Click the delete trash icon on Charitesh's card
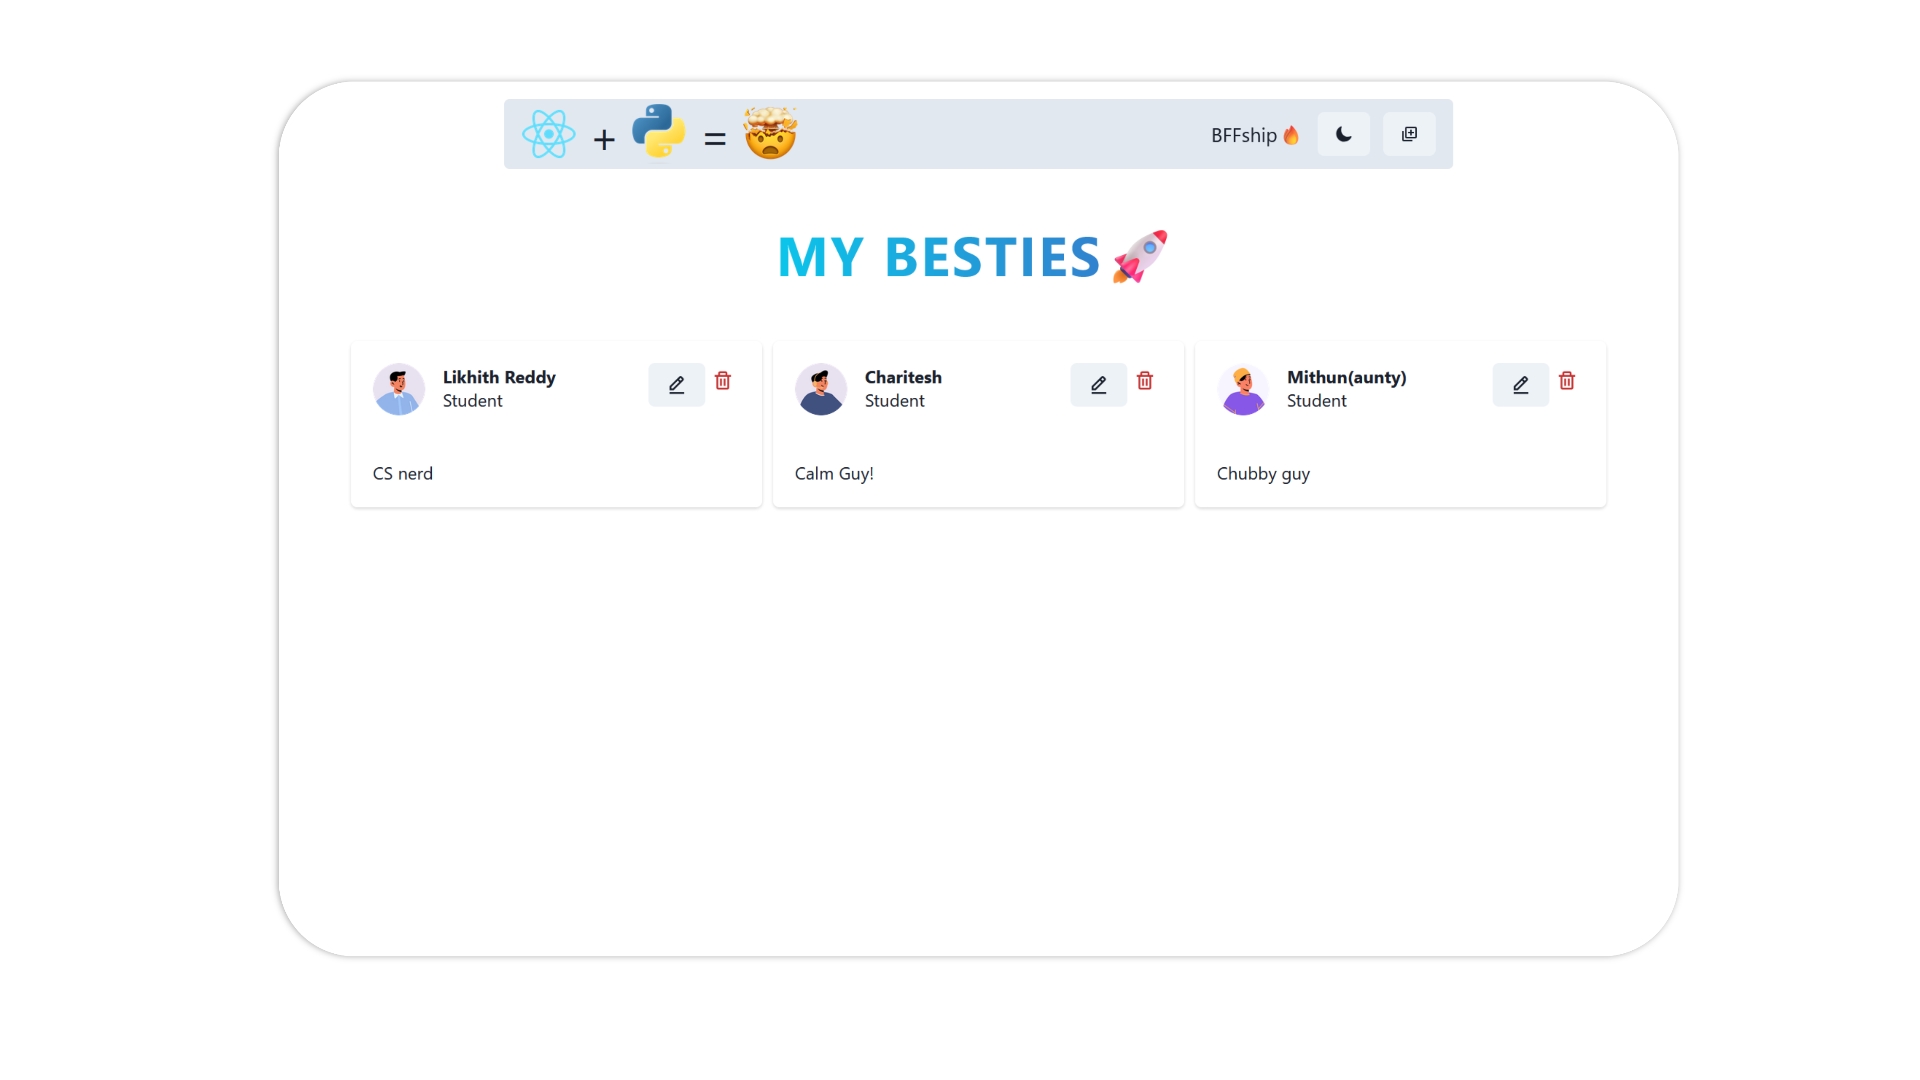Screen dimensions: 1920x1080 click(x=1145, y=381)
